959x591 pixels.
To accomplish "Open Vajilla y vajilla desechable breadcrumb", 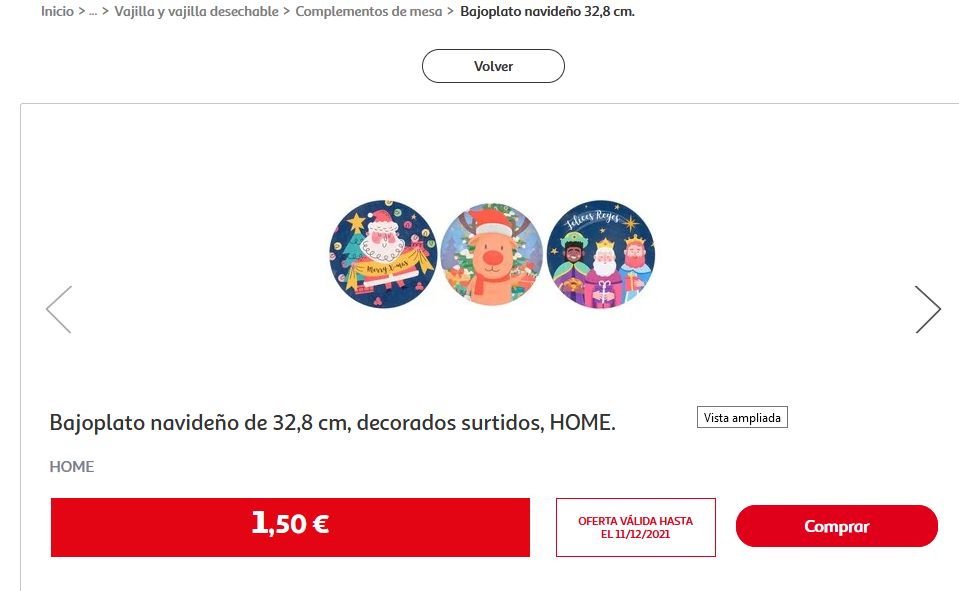I will (196, 11).
